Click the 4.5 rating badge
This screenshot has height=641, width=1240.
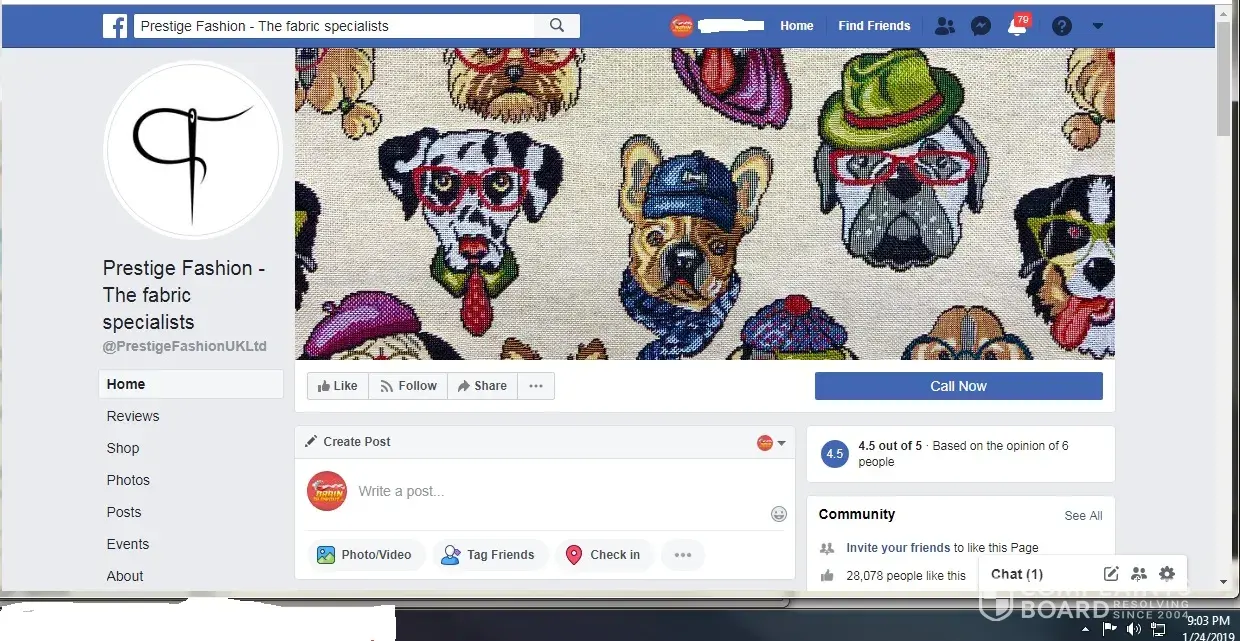[834, 454]
